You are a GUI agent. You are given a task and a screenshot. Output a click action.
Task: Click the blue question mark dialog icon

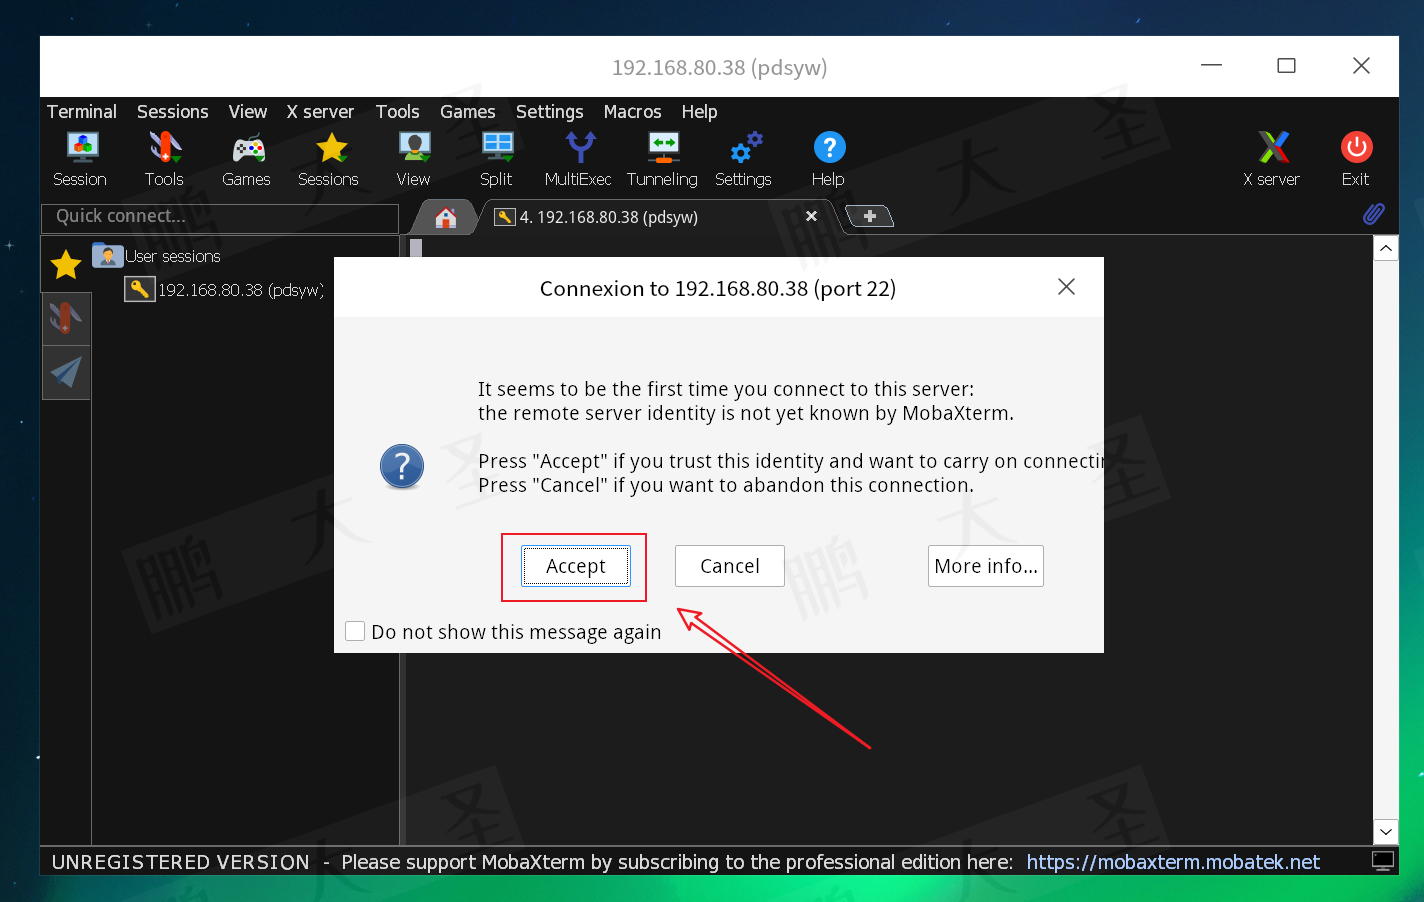[x=402, y=467]
